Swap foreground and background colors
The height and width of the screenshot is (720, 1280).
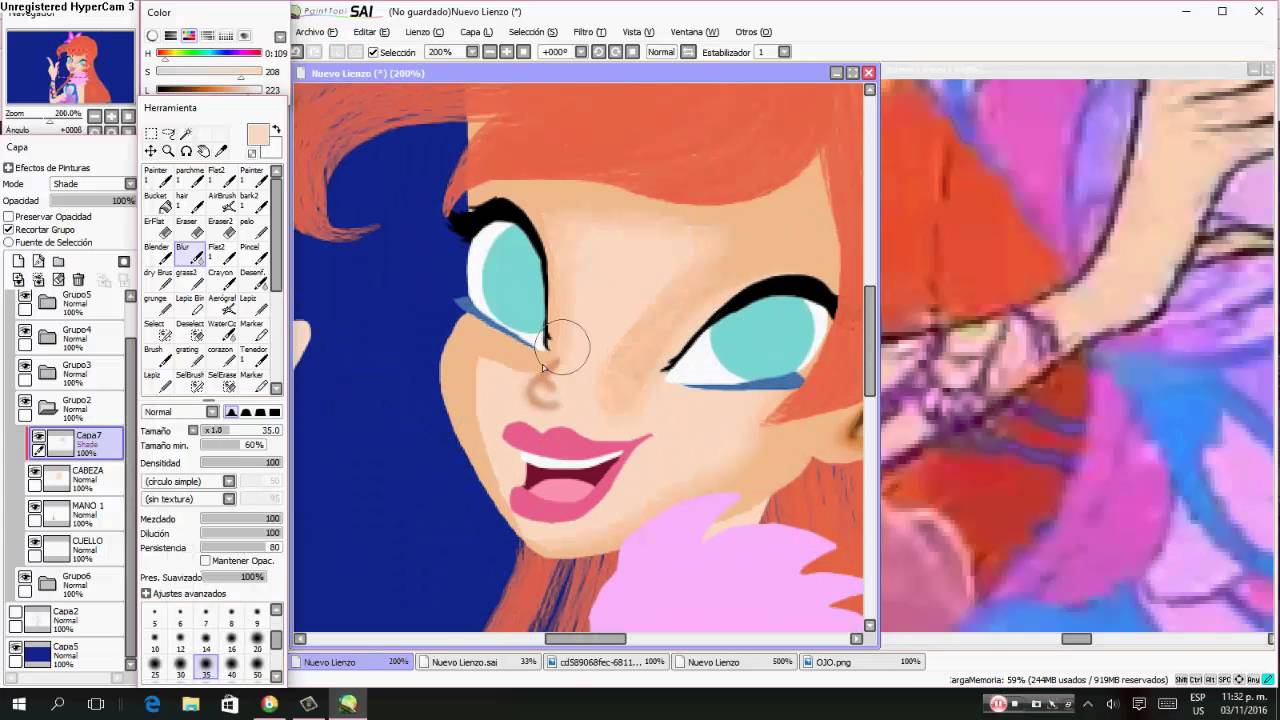pos(276,130)
